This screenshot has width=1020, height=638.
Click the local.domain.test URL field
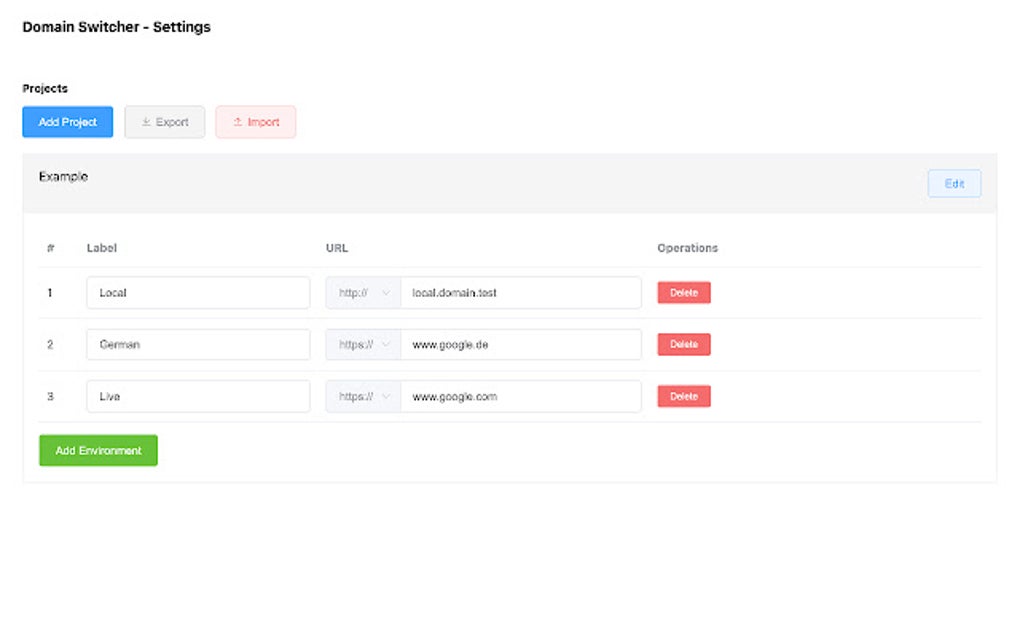520,292
